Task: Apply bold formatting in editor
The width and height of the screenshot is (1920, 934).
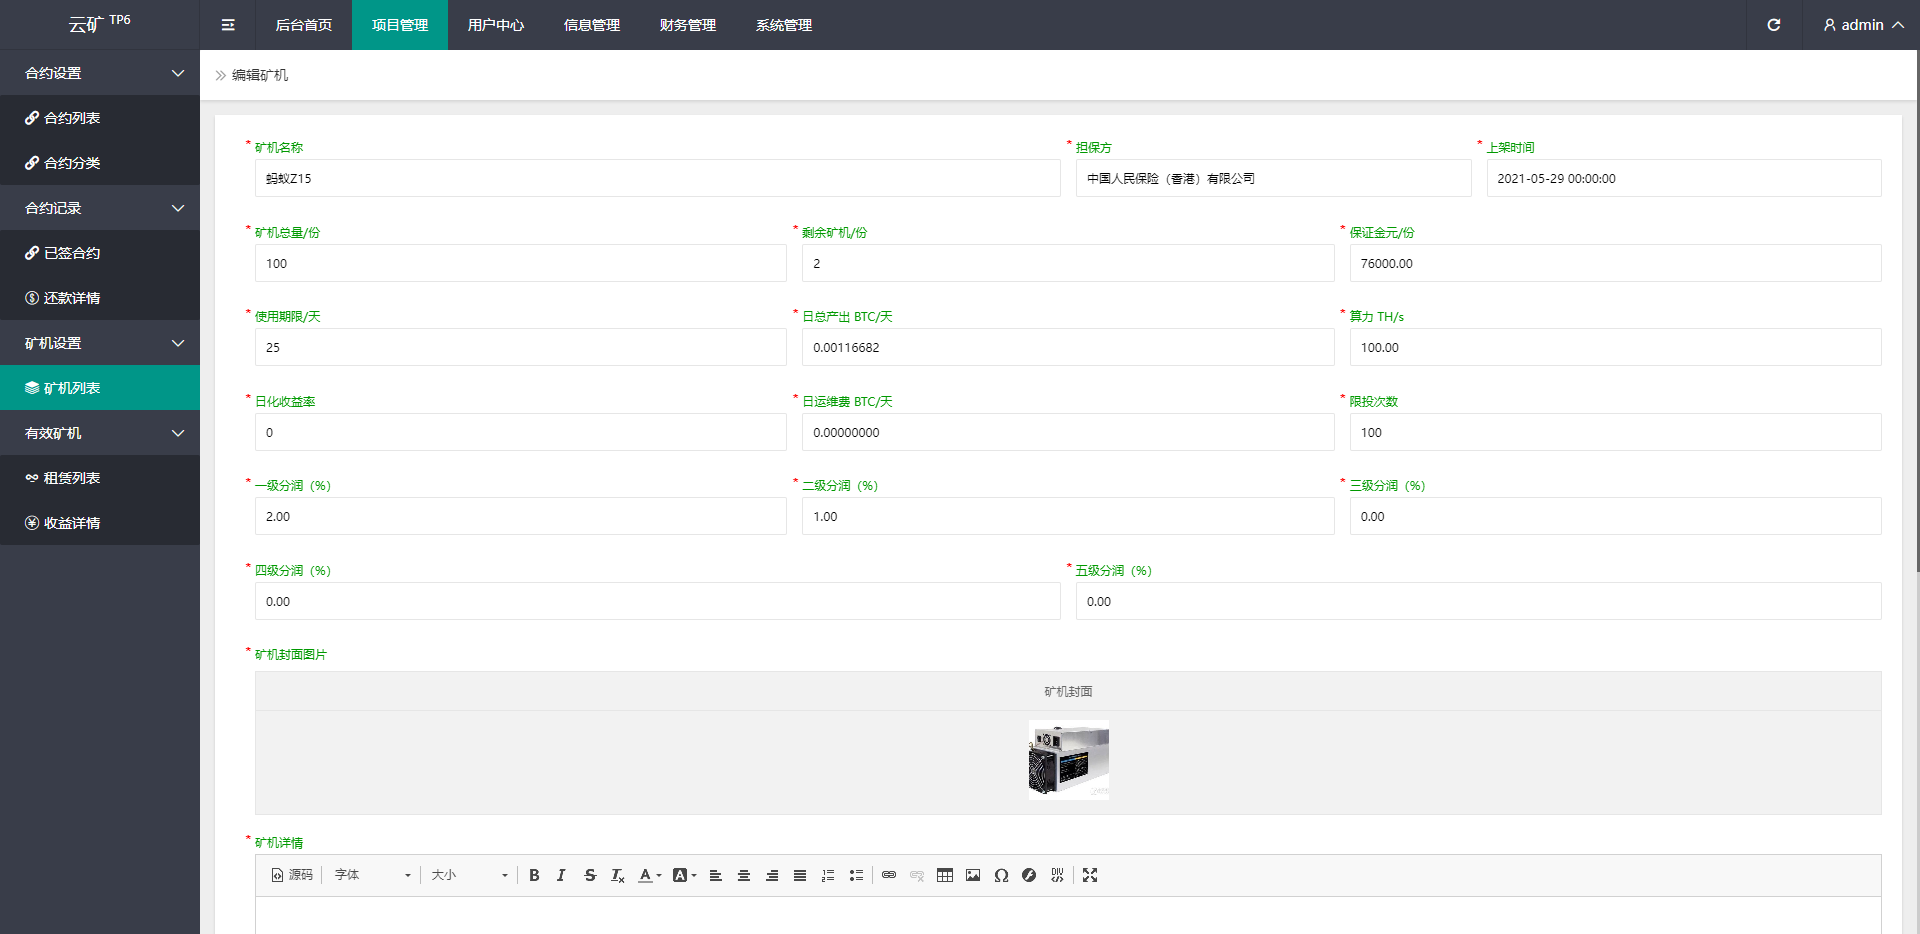Action: coord(534,875)
